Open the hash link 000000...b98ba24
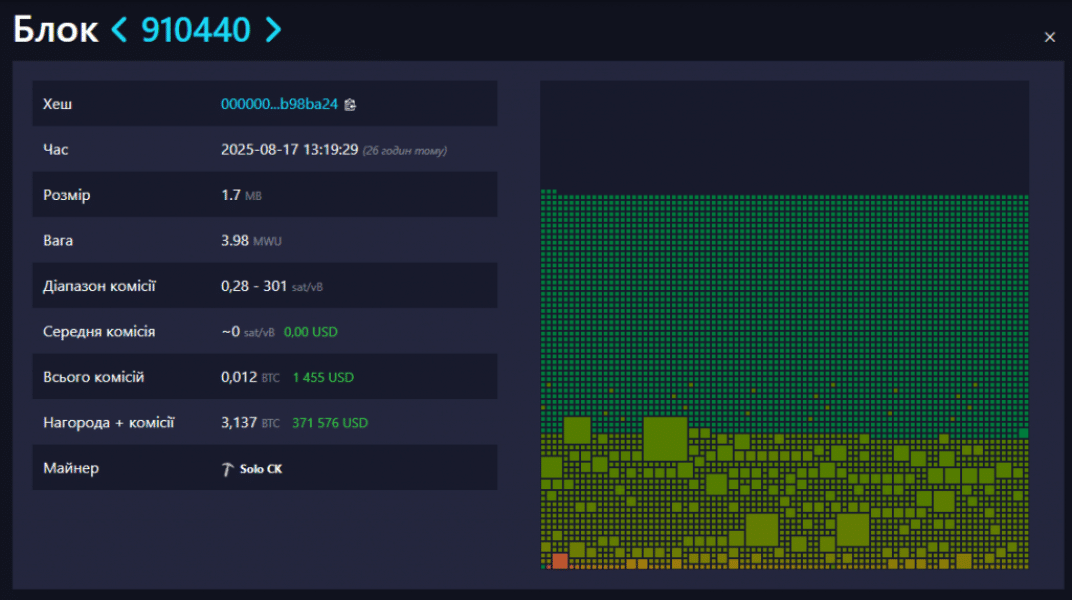The image size is (1072, 600). (x=279, y=104)
